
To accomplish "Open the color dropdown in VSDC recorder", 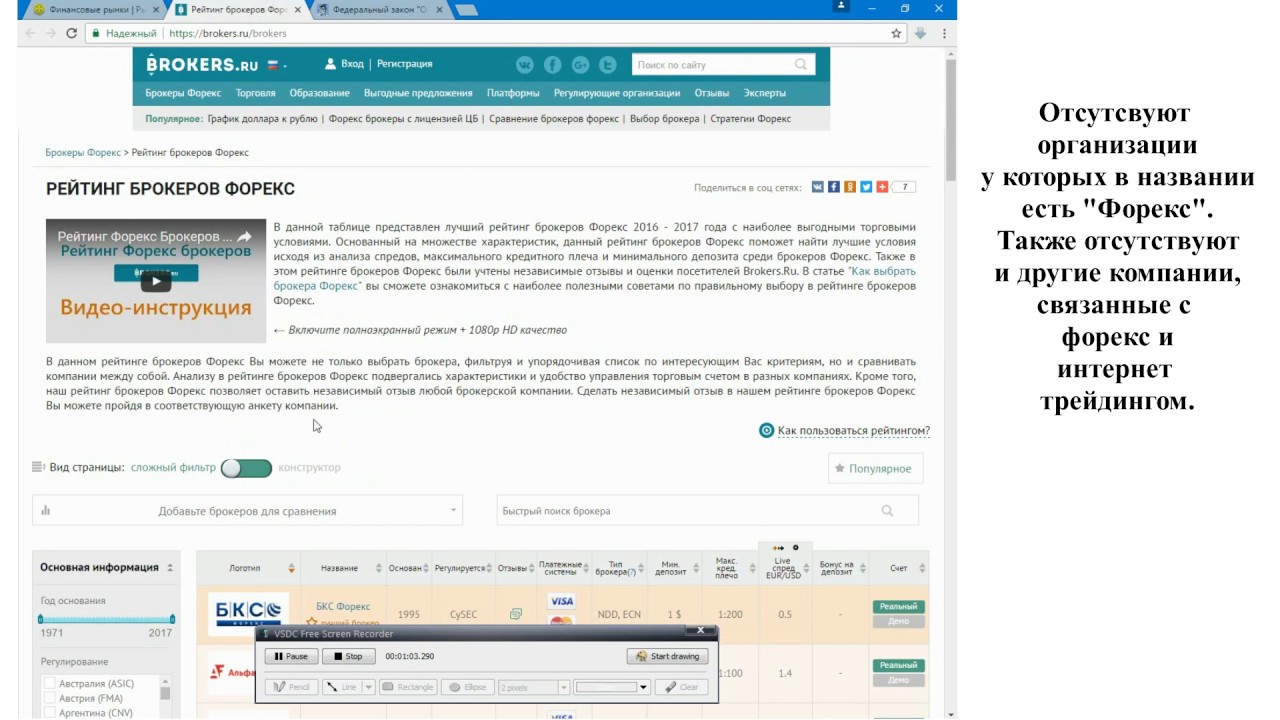I will [x=645, y=687].
